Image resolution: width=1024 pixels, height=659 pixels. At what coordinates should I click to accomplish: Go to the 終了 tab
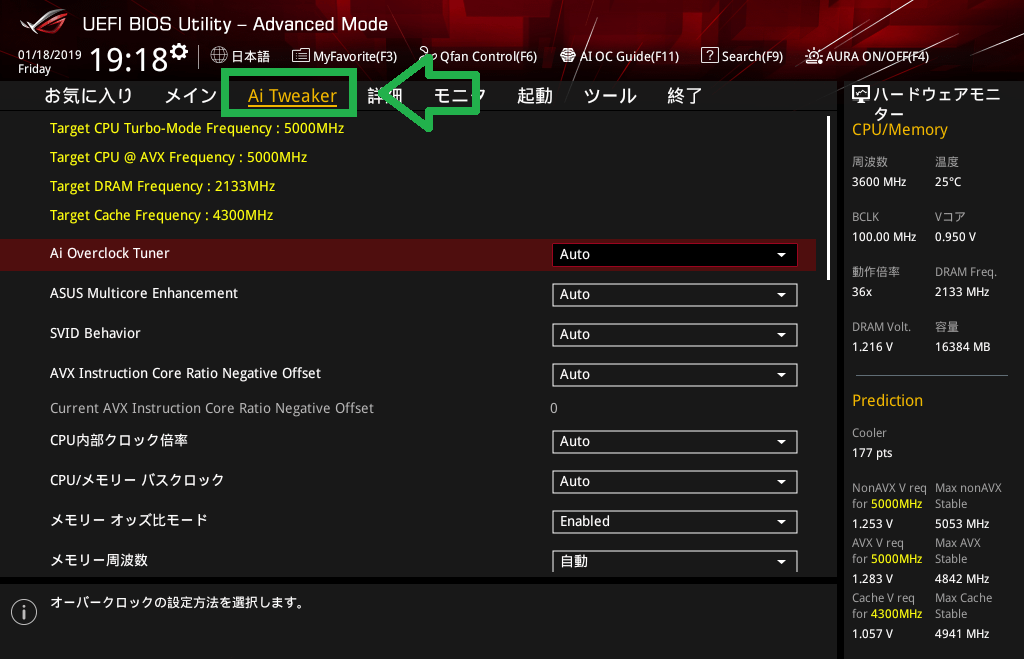click(x=684, y=96)
